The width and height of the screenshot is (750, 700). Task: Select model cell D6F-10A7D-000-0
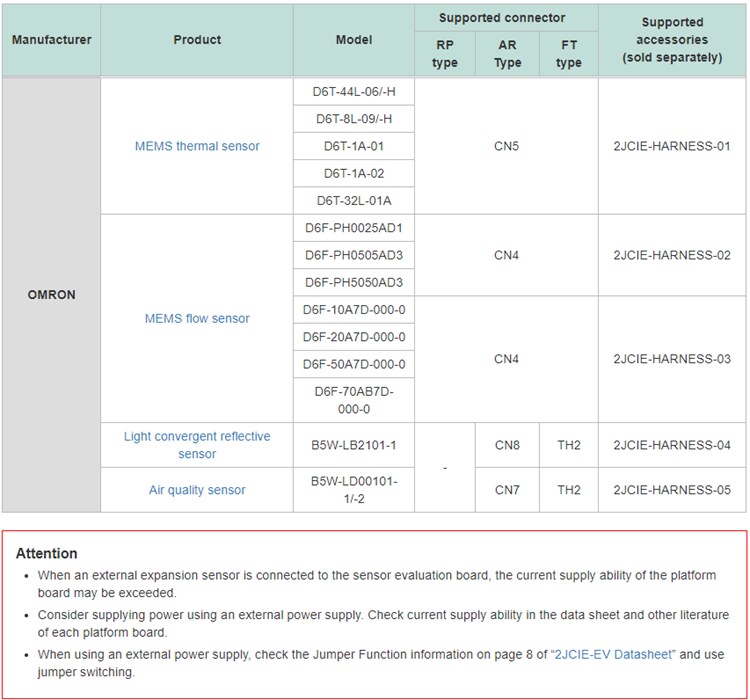click(x=354, y=310)
